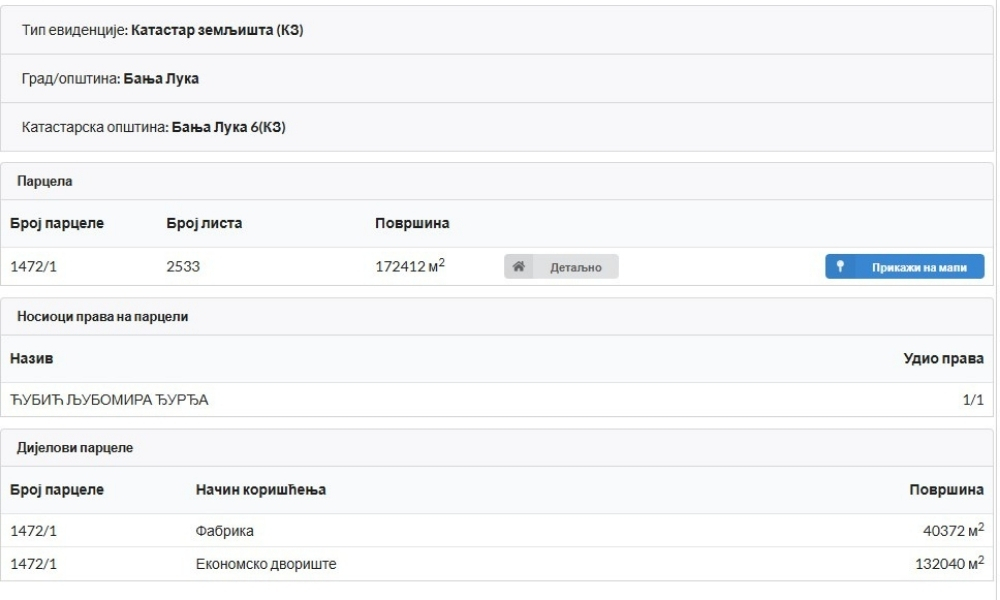This screenshot has height=600, width=1000.
Task: Click the 1/1 share value
Action: pyautogui.click(x=979, y=401)
